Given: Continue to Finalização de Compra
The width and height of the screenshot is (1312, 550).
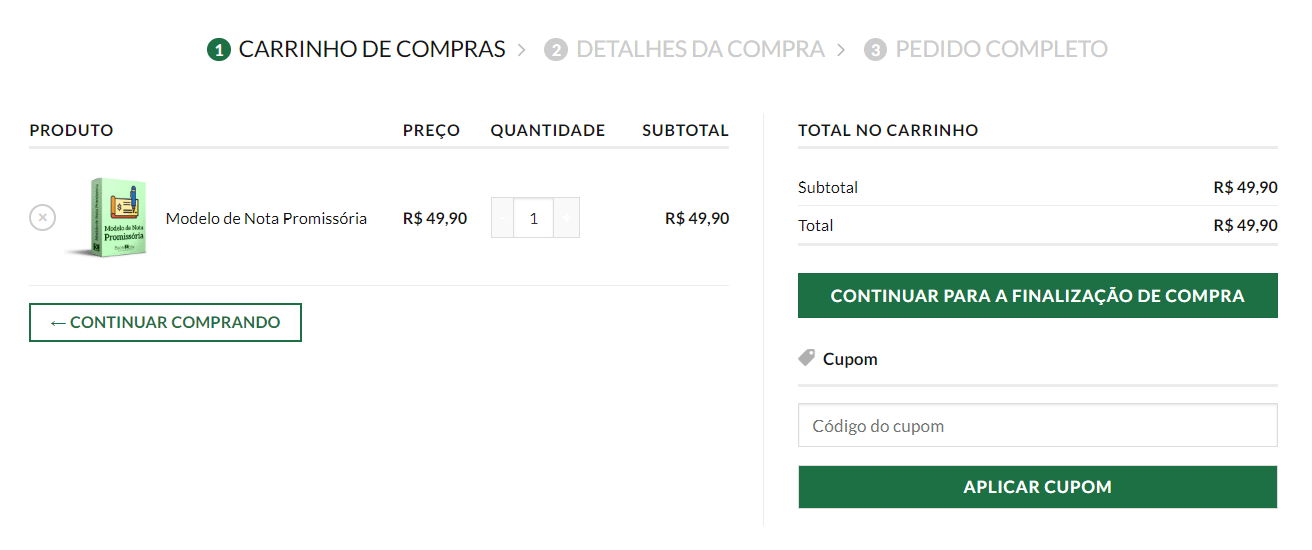Looking at the screenshot, I should click(1038, 296).
